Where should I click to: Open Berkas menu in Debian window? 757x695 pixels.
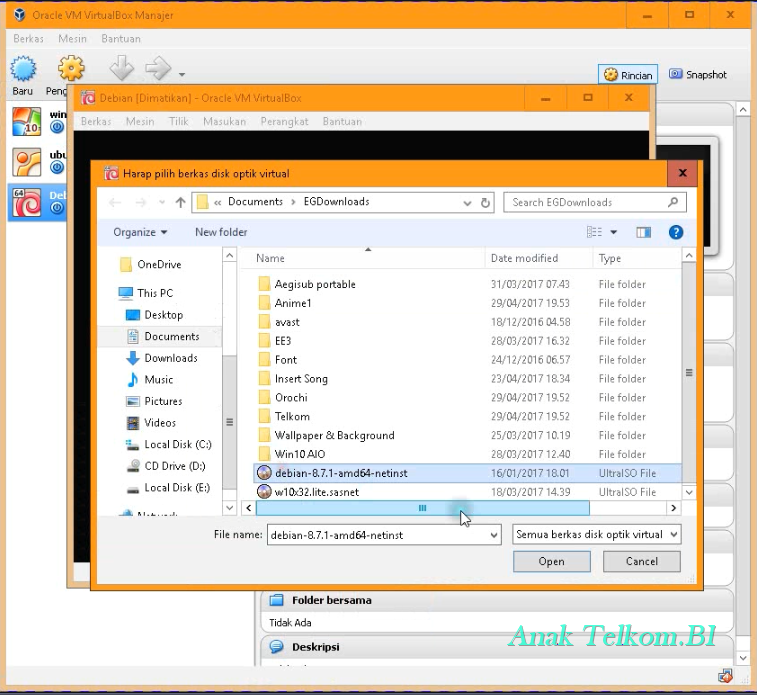coord(96,121)
